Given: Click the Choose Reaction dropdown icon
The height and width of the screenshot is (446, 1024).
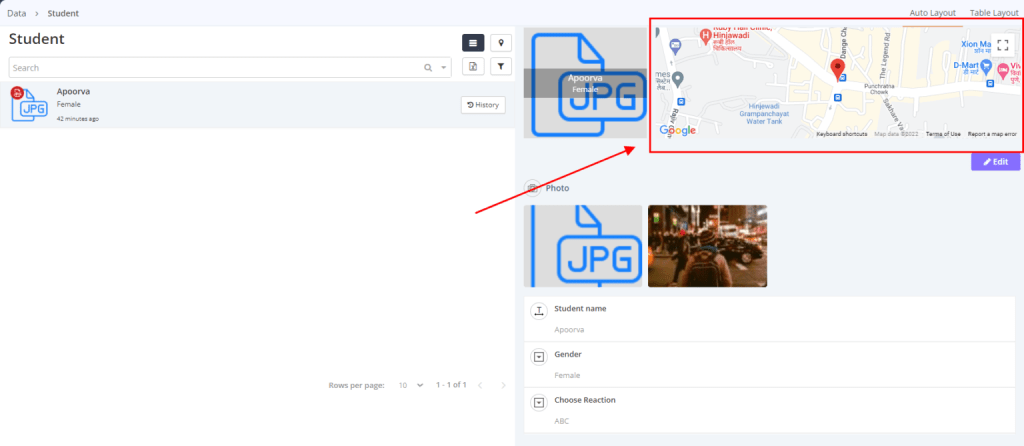Looking at the screenshot, I should (539, 402).
